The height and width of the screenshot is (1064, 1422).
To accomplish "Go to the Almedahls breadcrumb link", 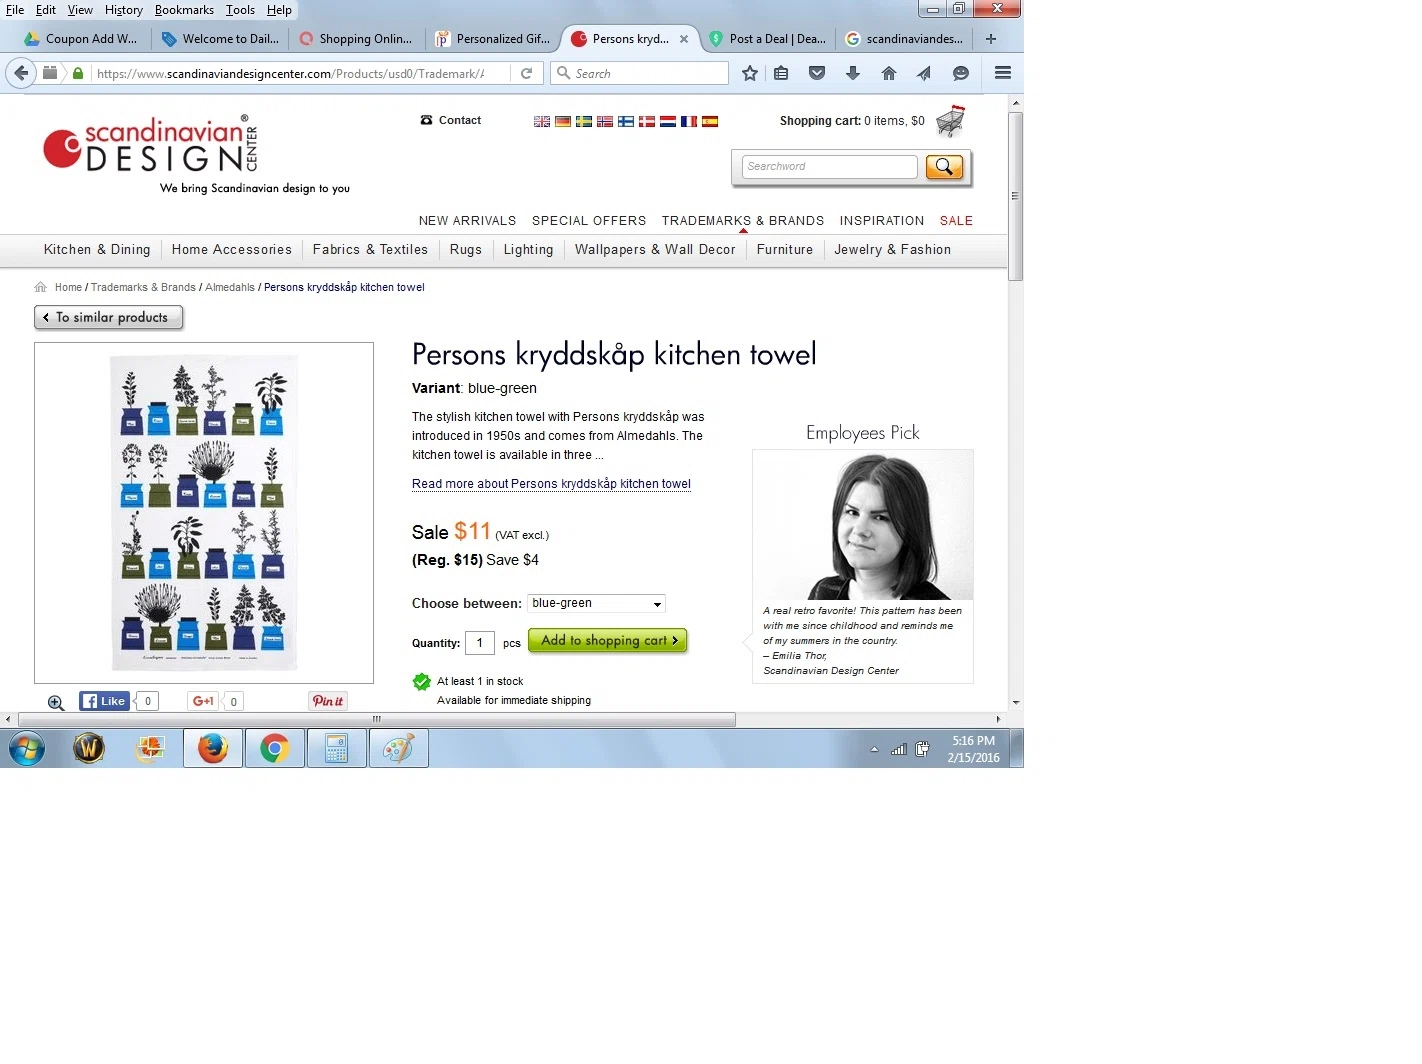I will [230, 287].
